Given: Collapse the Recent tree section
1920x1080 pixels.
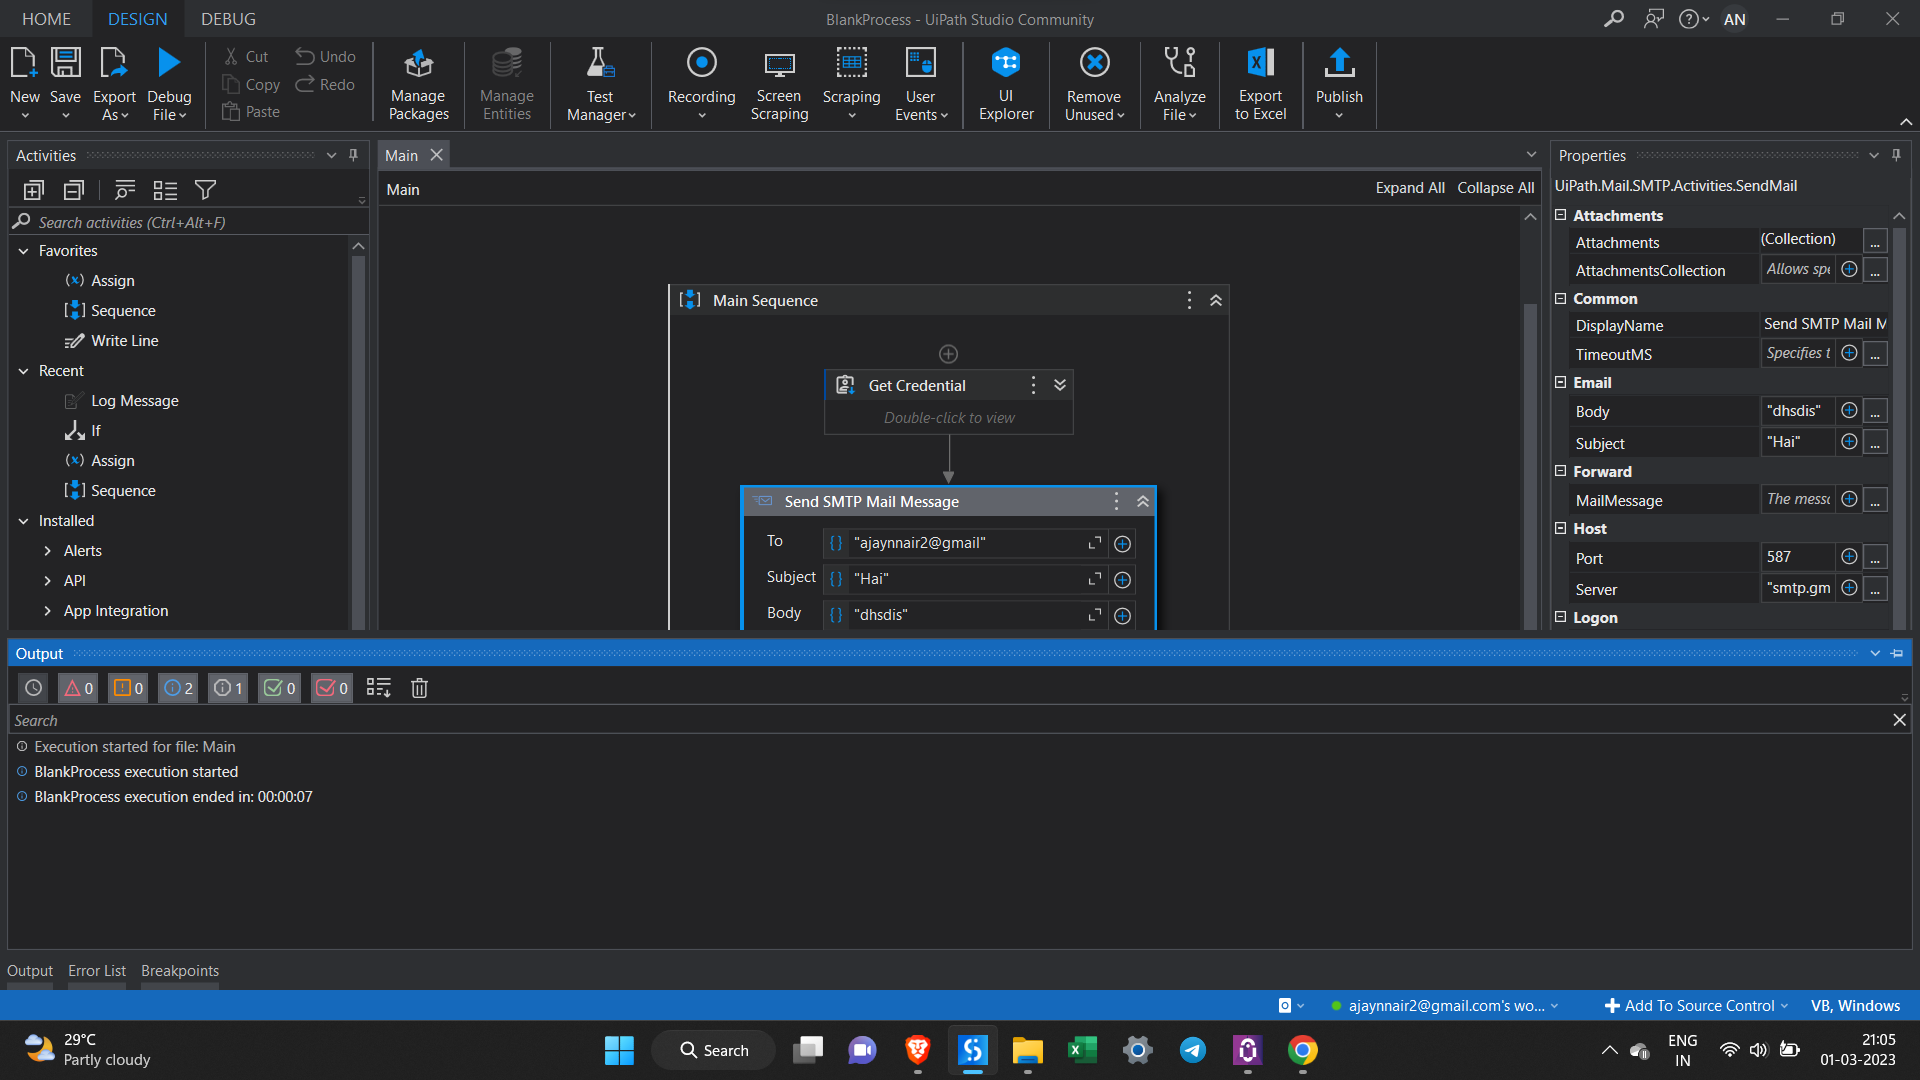Looking at the screenshot, I should pyautogui.click(x=23, y=371).
